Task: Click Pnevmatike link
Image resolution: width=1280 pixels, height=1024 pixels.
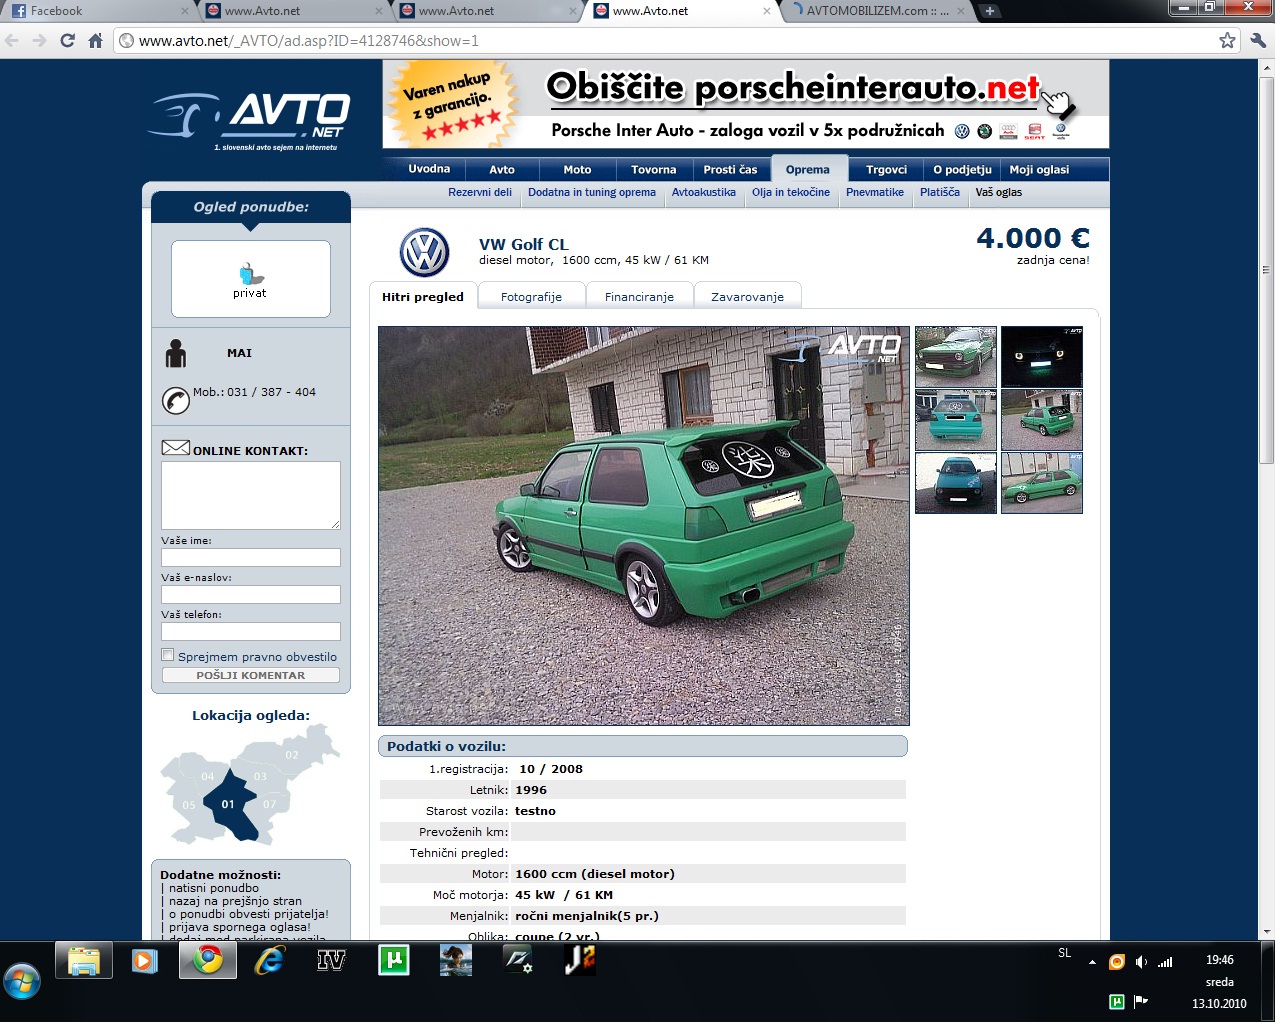Action: point(875,192)
